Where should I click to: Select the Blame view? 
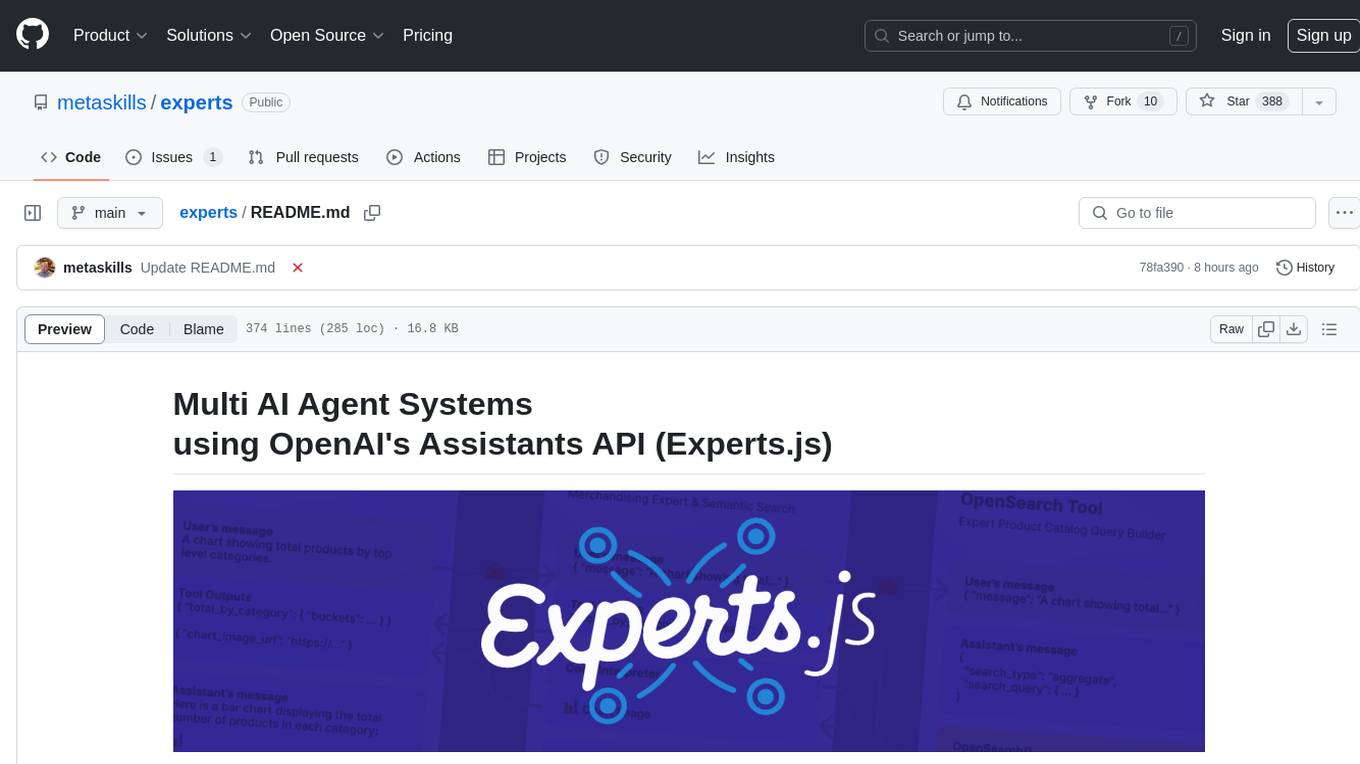point(203,329)
